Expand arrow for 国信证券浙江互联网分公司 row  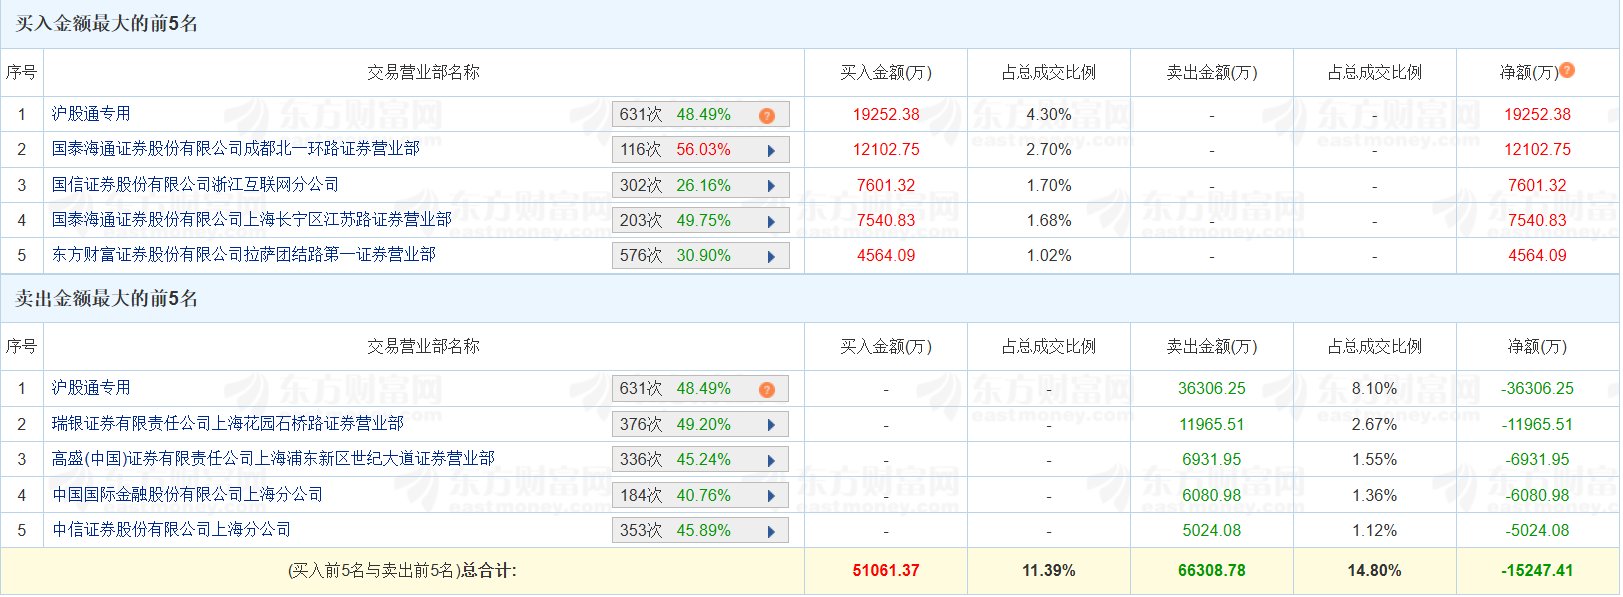pyautogui.click(x=771, y=186)
